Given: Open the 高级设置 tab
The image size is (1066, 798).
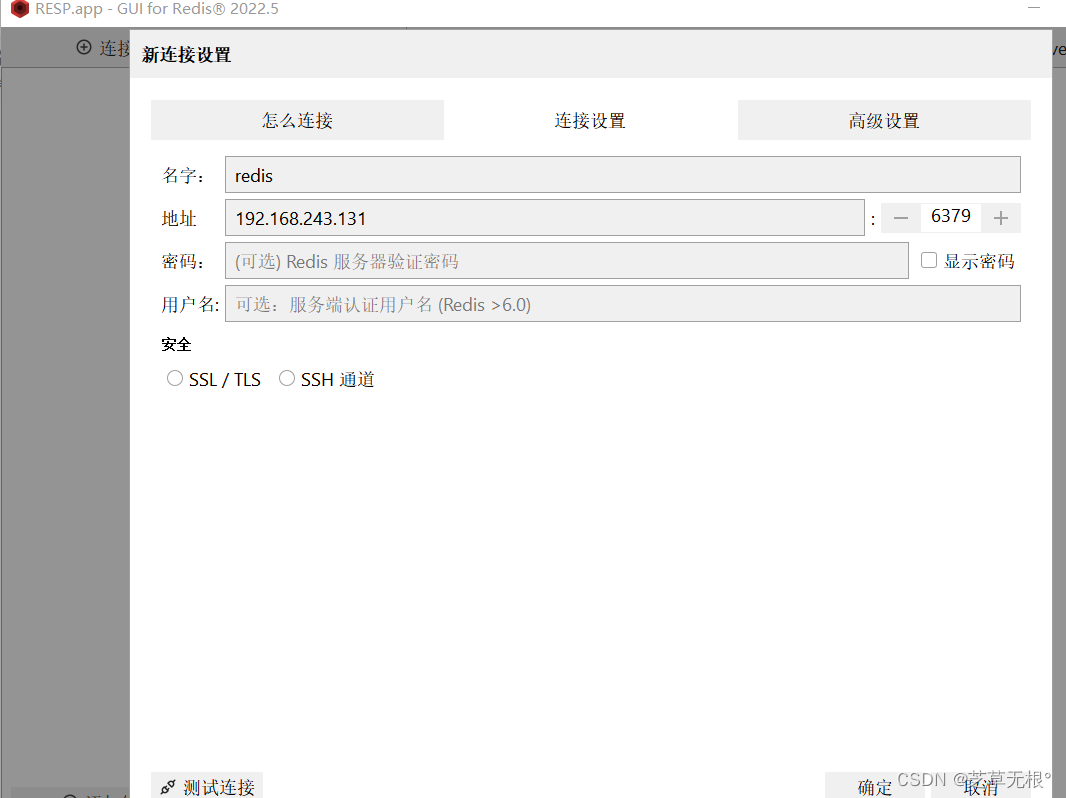Looking at the screenshot, I should (884, 120).
